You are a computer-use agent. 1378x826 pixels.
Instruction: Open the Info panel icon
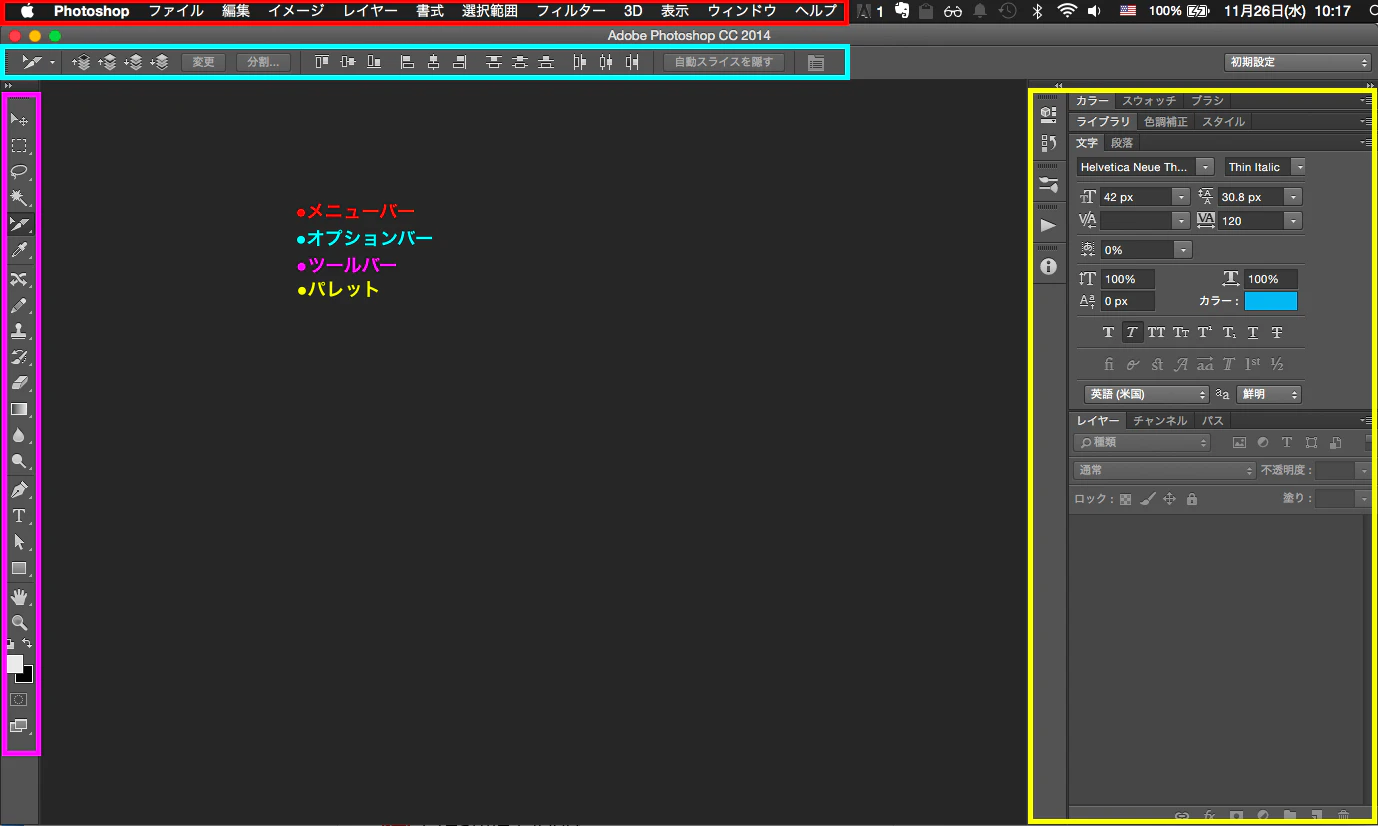click(1048, 266)
